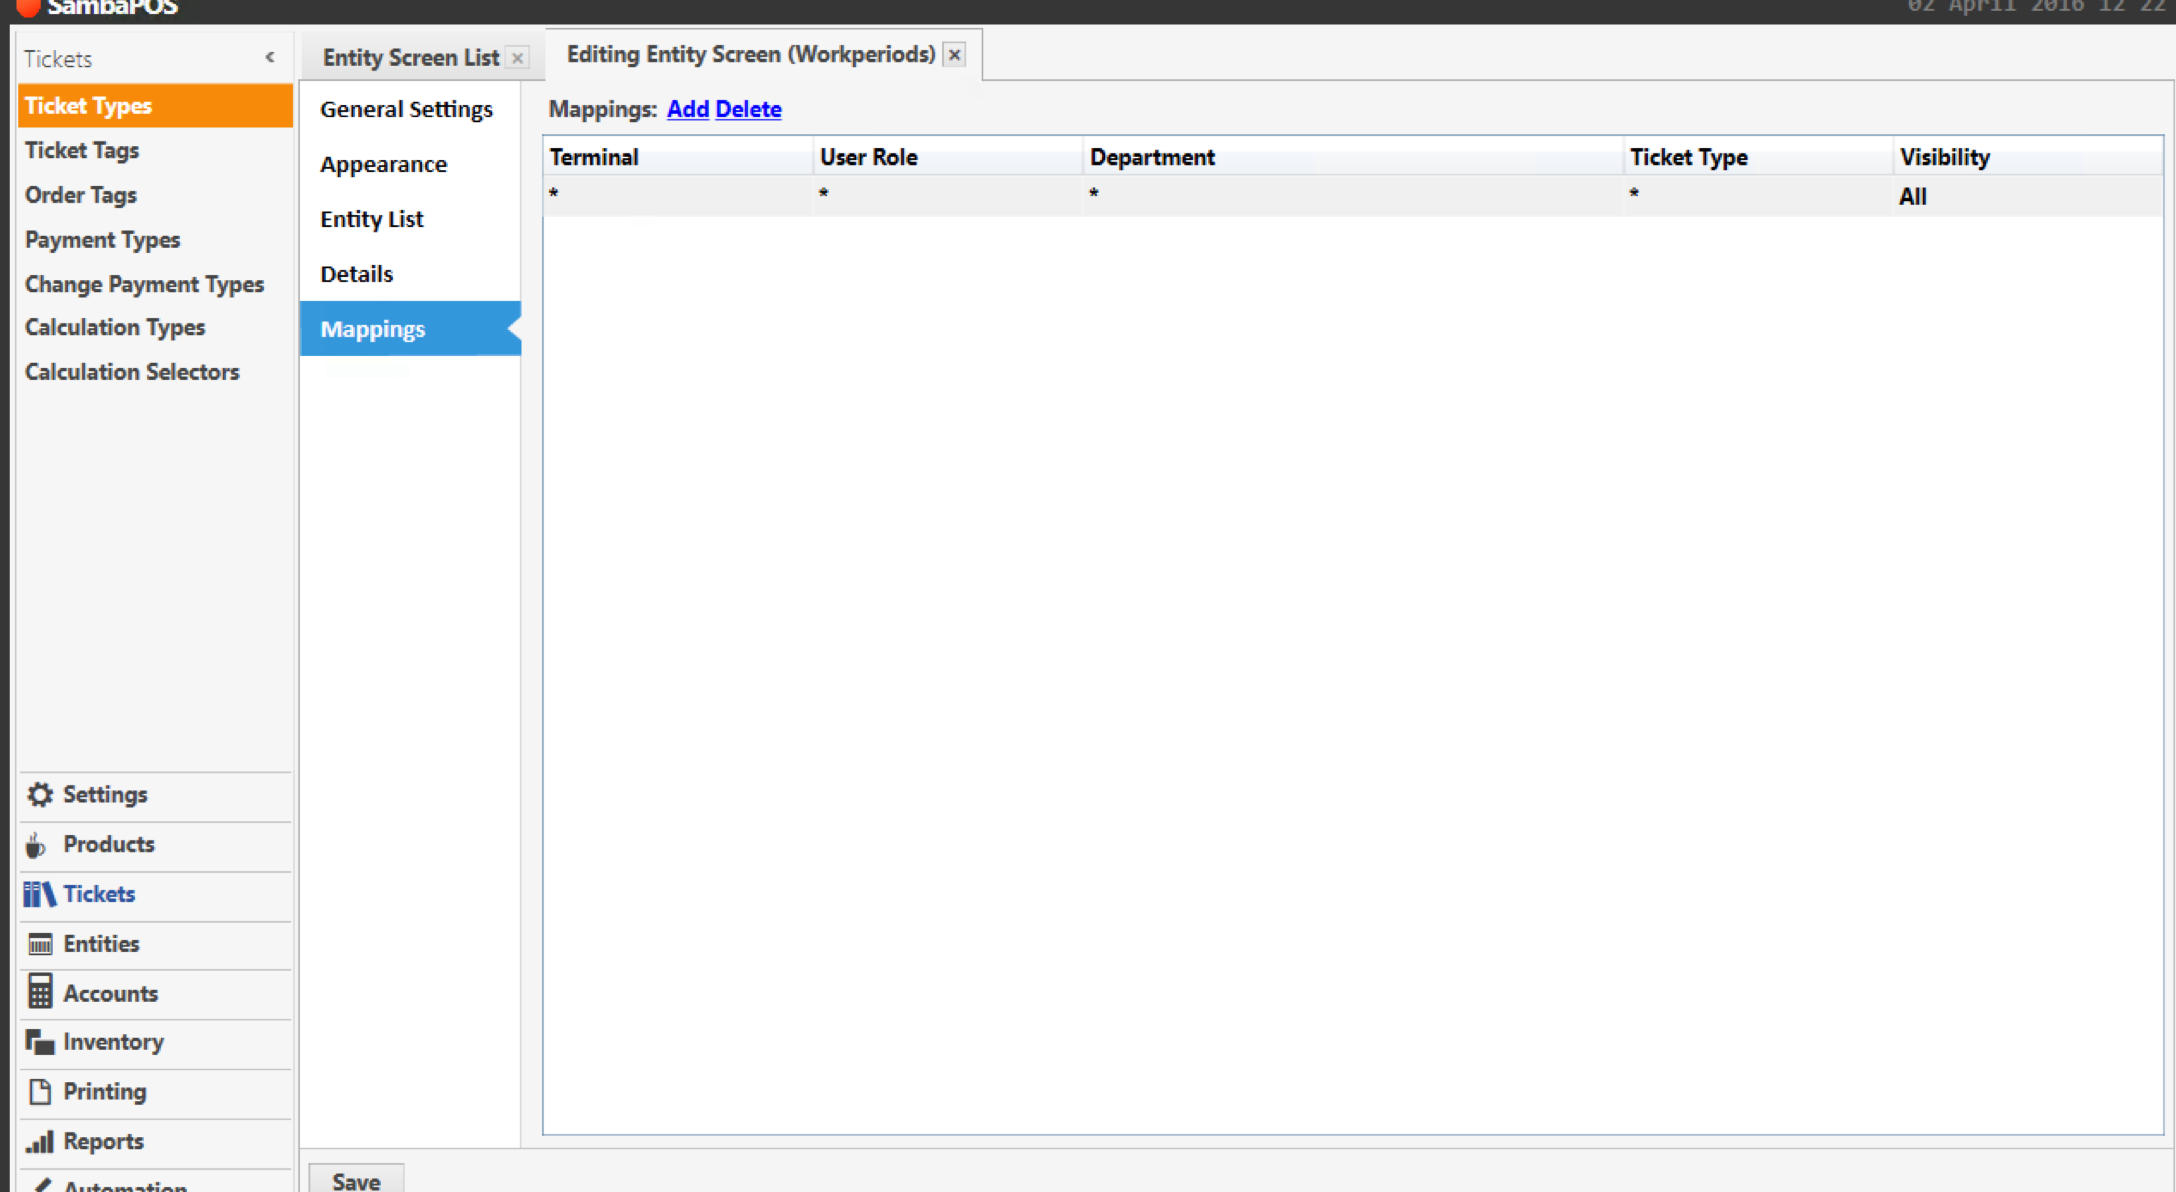The width and height of the screenshot is (2176, 1192).
Task: Click the Printing page icon
Action: click(x=40, y=1092)
